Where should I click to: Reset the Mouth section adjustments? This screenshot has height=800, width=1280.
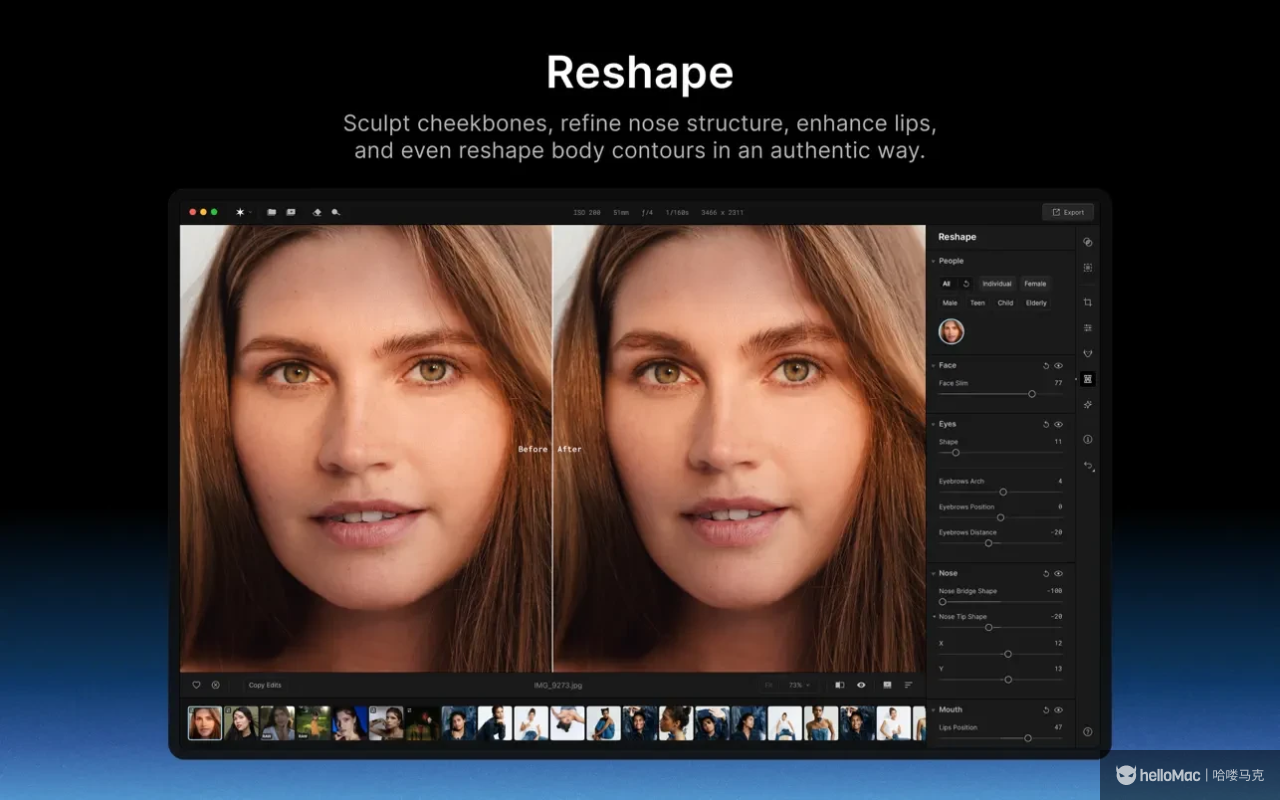pyautogui.click(x=1046, y=710)
